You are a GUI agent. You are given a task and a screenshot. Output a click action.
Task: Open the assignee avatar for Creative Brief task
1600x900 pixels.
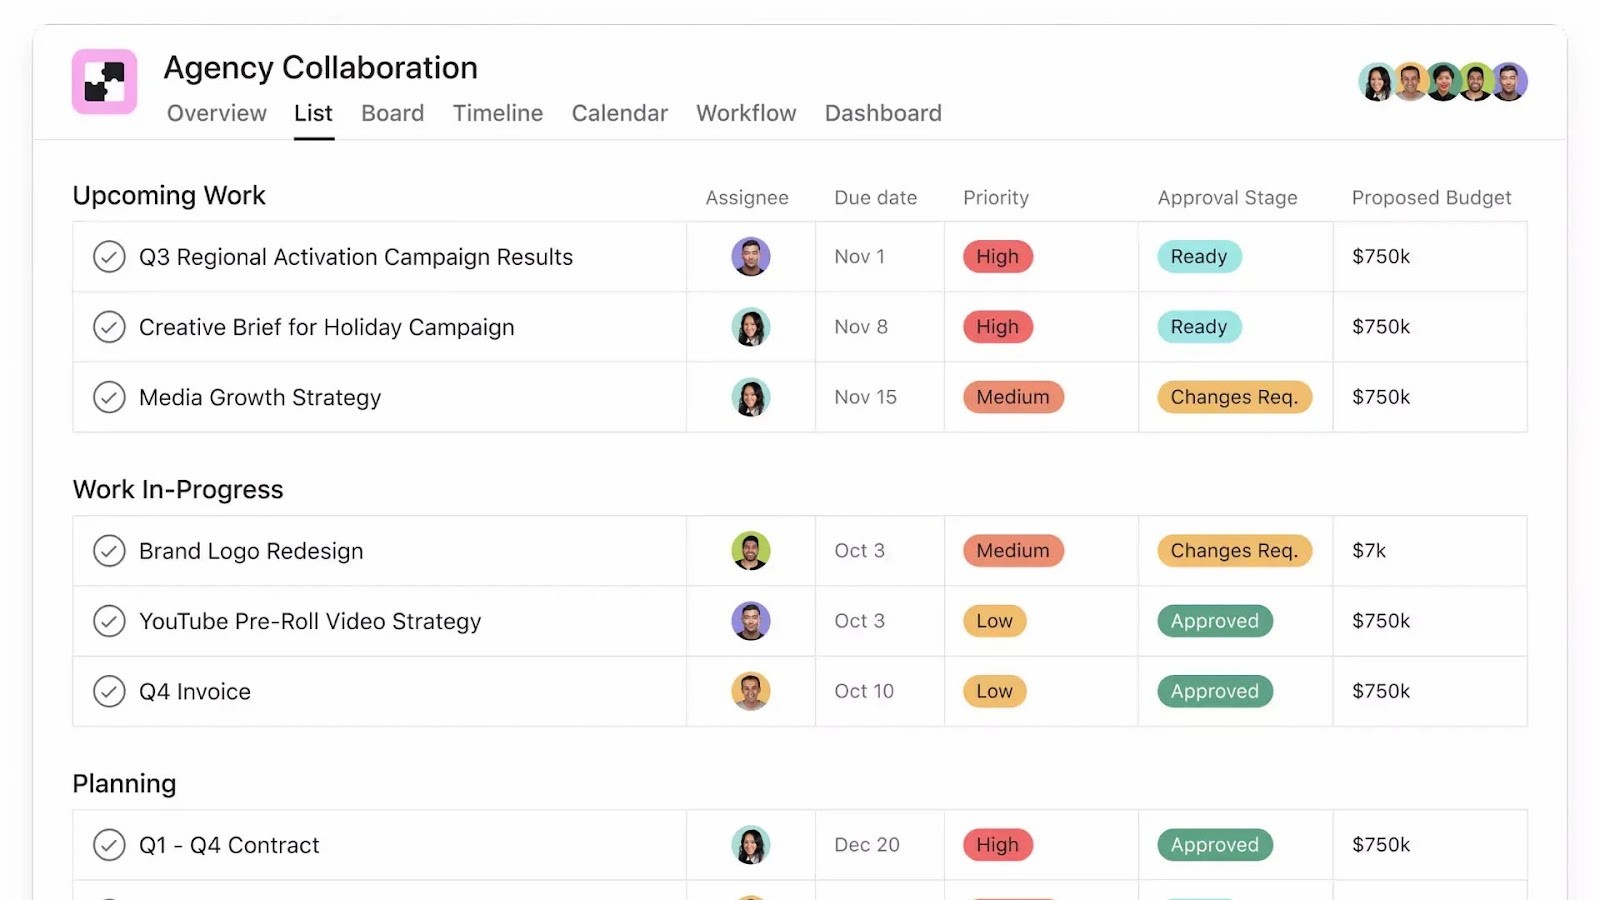click(x=750, y=327)
